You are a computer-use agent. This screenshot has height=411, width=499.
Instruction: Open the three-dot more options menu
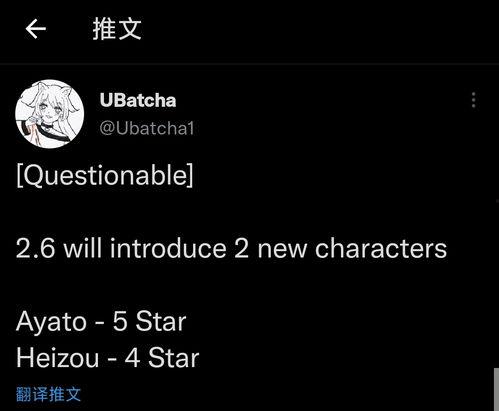(473, 100)
